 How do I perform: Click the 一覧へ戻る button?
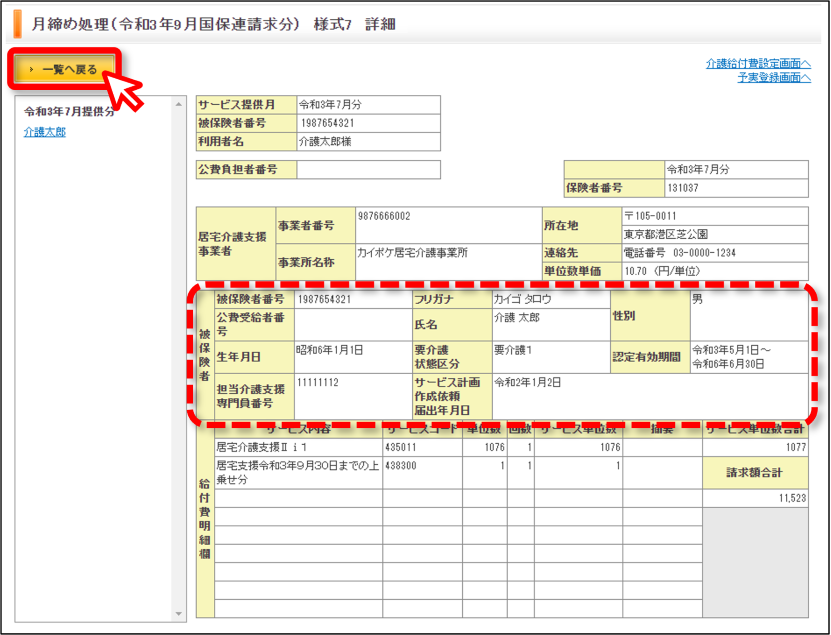64,69
